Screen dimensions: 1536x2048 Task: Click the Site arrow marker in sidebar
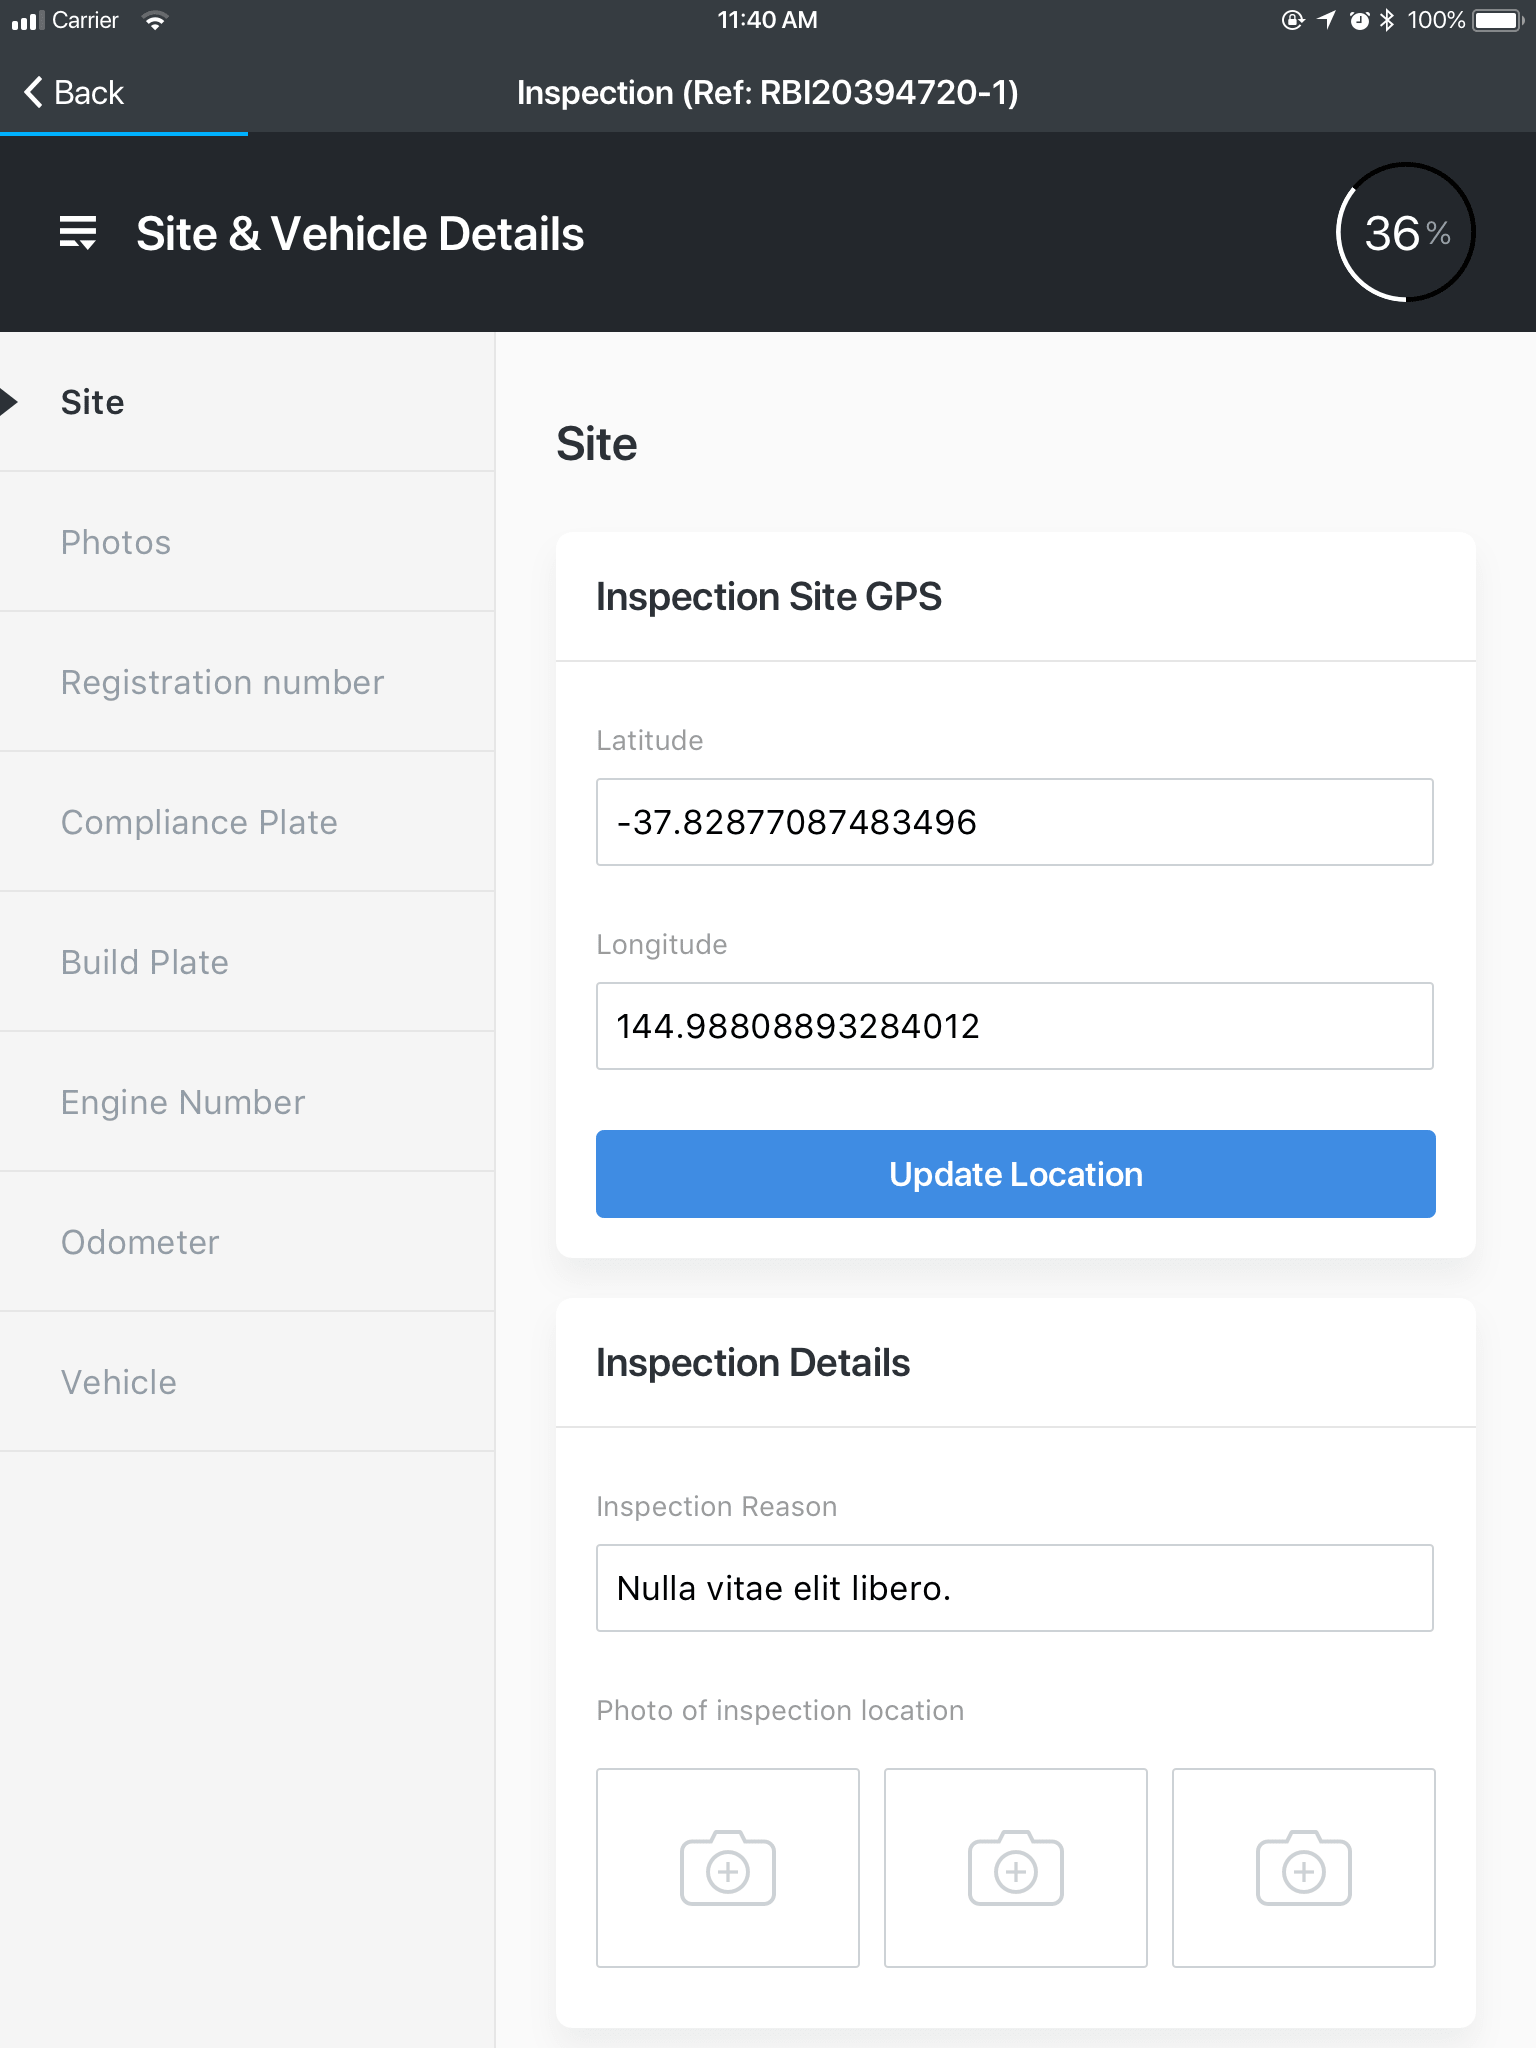(9, 402)
